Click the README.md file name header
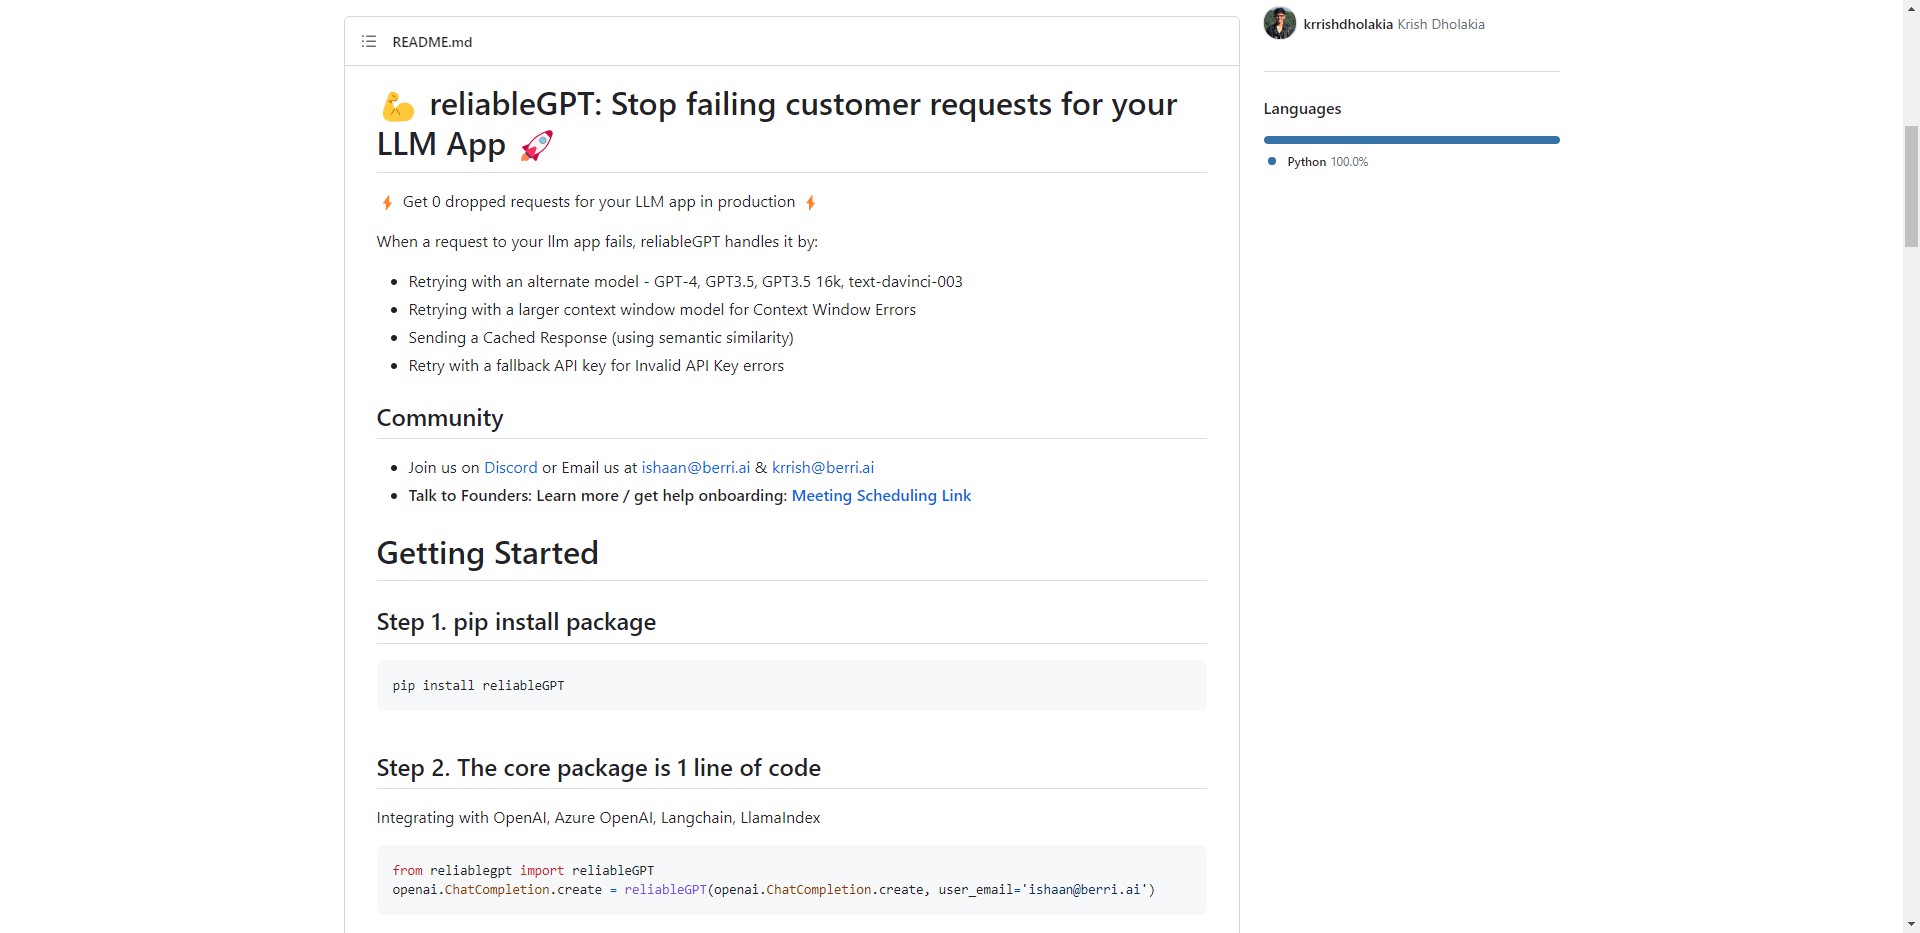 (x=432, y=42)
